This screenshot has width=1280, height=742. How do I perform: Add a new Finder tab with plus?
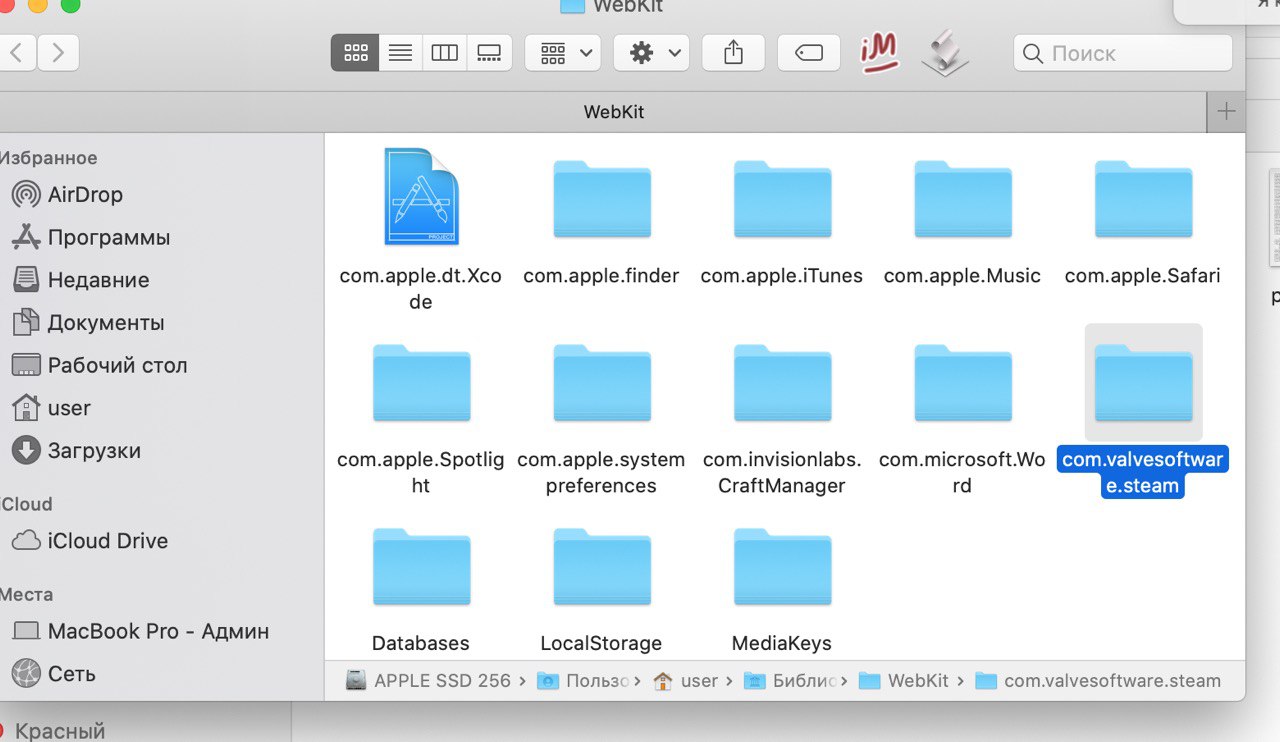(x=1227, y=112)
